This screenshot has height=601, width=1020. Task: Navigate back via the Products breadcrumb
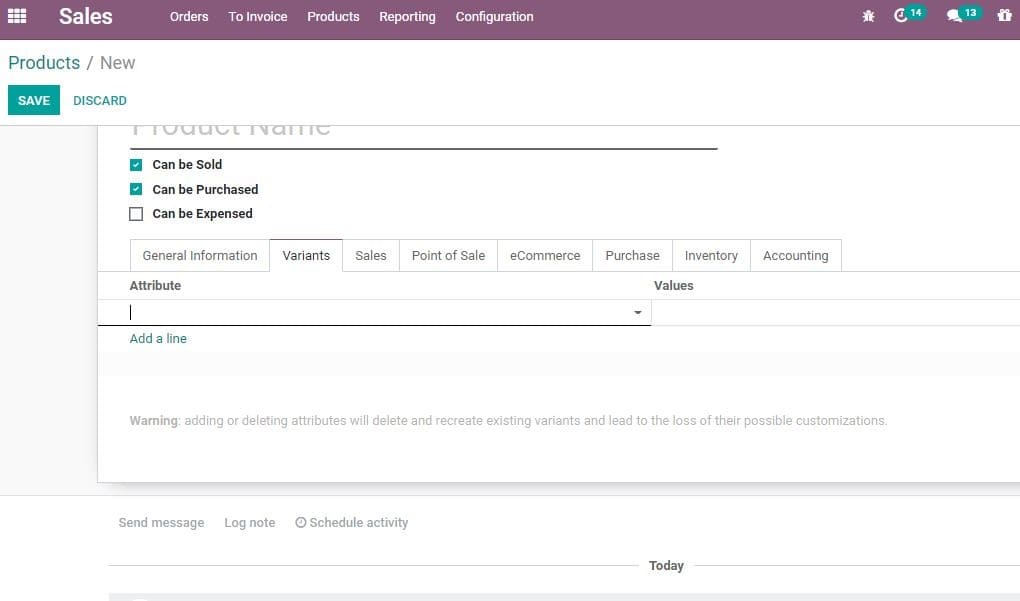coord(44,62)
